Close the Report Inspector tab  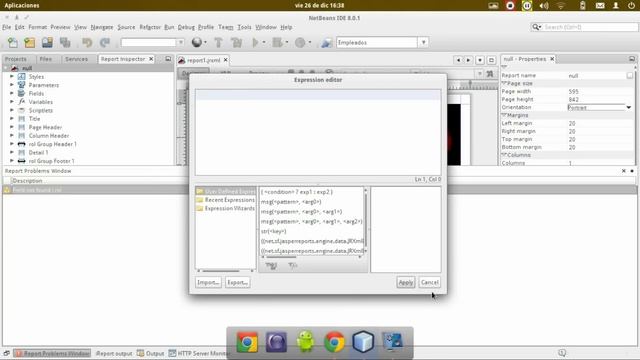(151, 59)
